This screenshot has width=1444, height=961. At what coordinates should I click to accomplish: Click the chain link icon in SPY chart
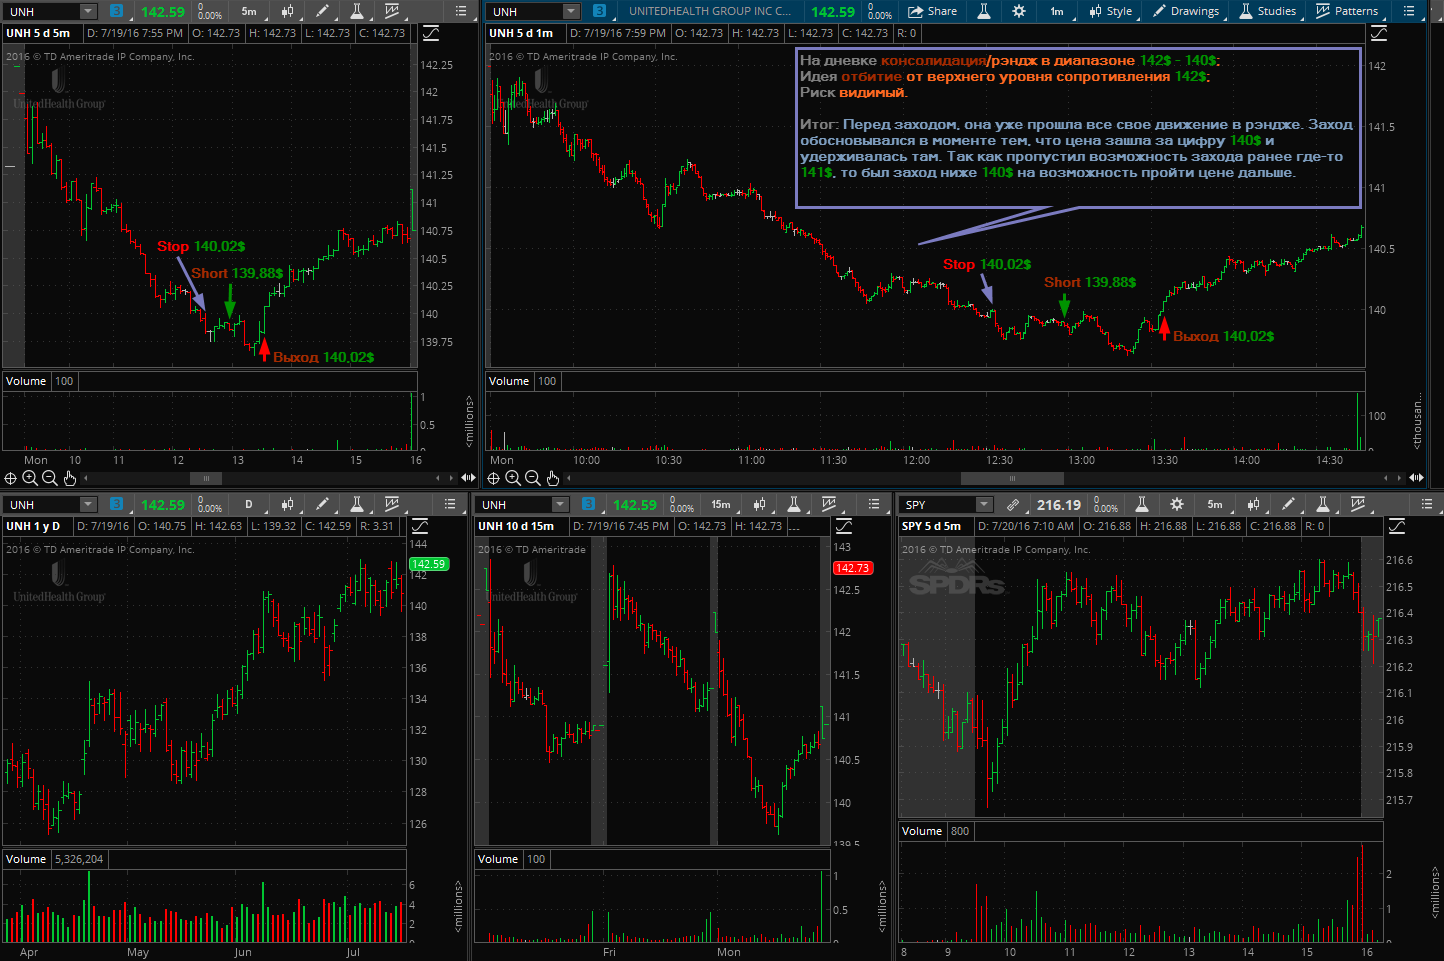[1013, 505]
